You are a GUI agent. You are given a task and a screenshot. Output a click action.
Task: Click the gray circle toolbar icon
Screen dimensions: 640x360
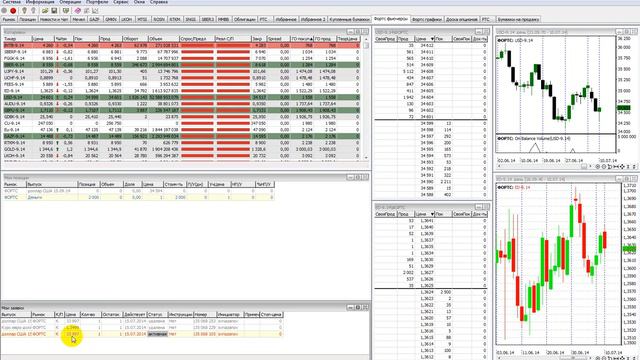click(x=4, y=11)
